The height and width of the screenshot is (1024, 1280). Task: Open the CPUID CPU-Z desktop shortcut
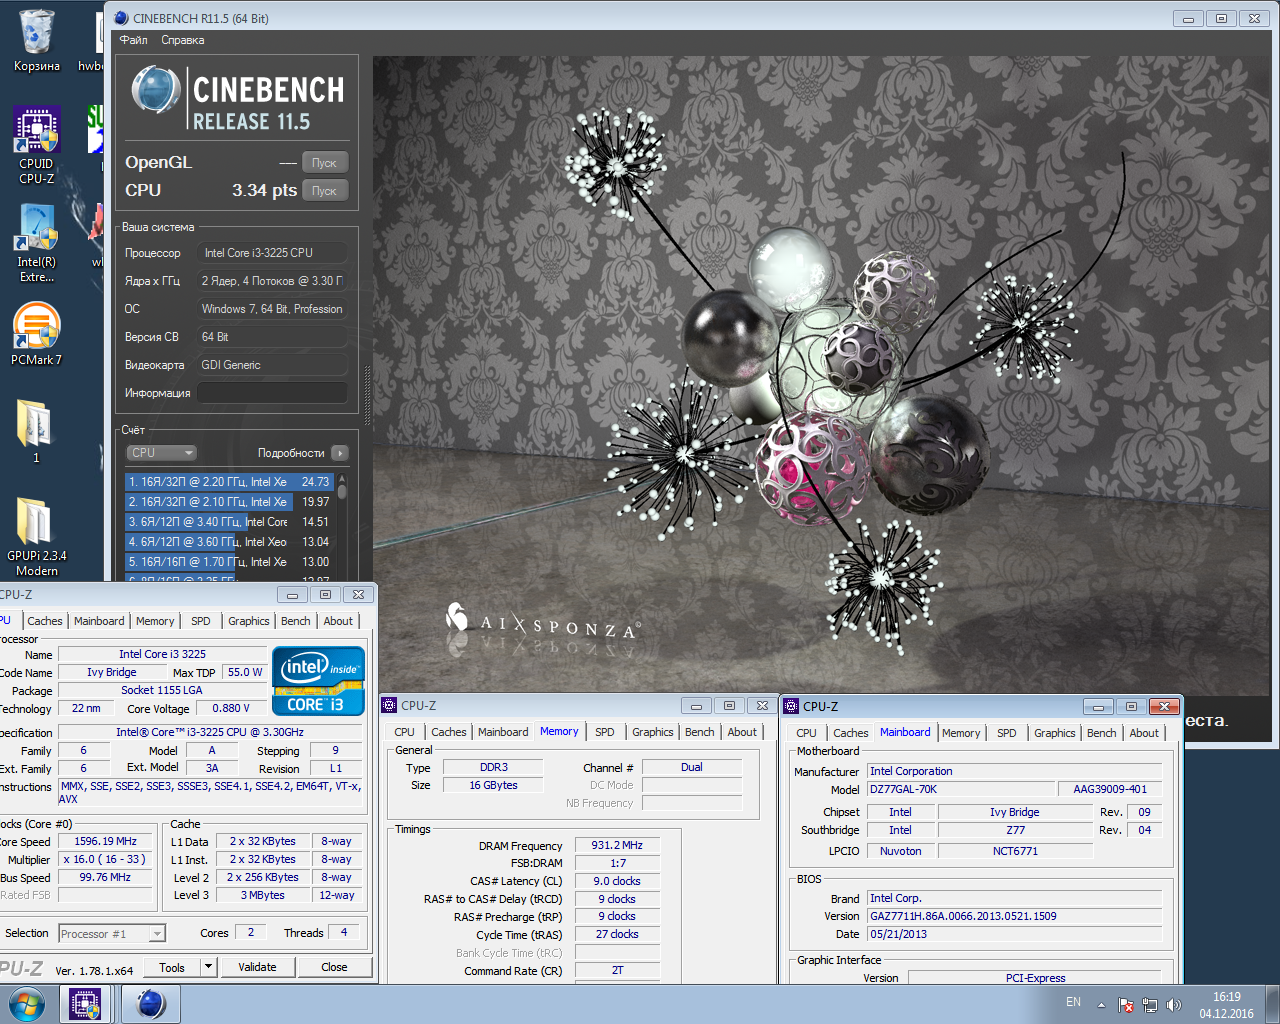tap(37, 145)
